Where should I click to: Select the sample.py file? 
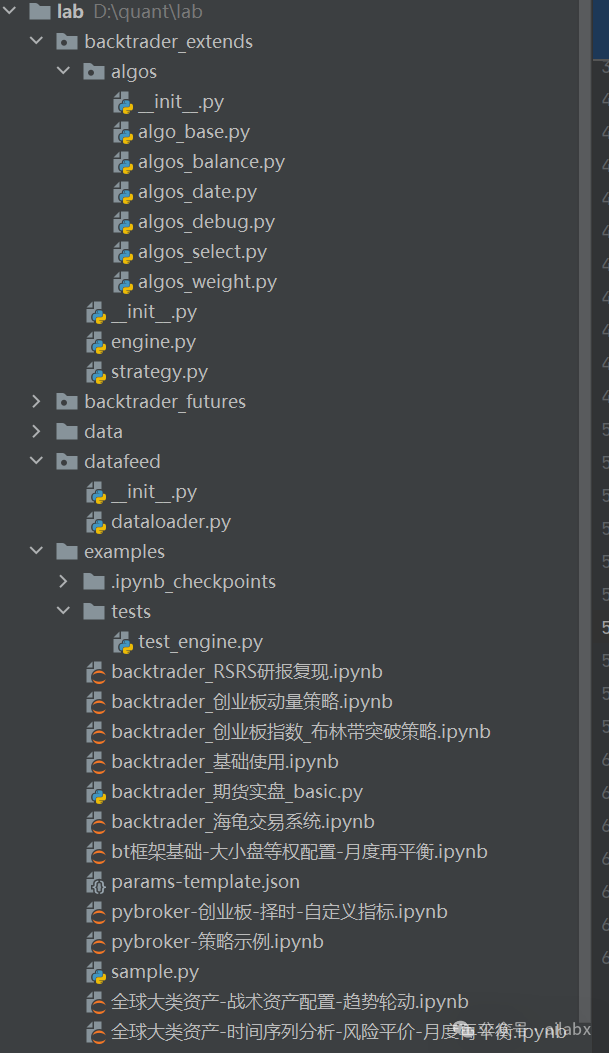[x=155, y=972]
